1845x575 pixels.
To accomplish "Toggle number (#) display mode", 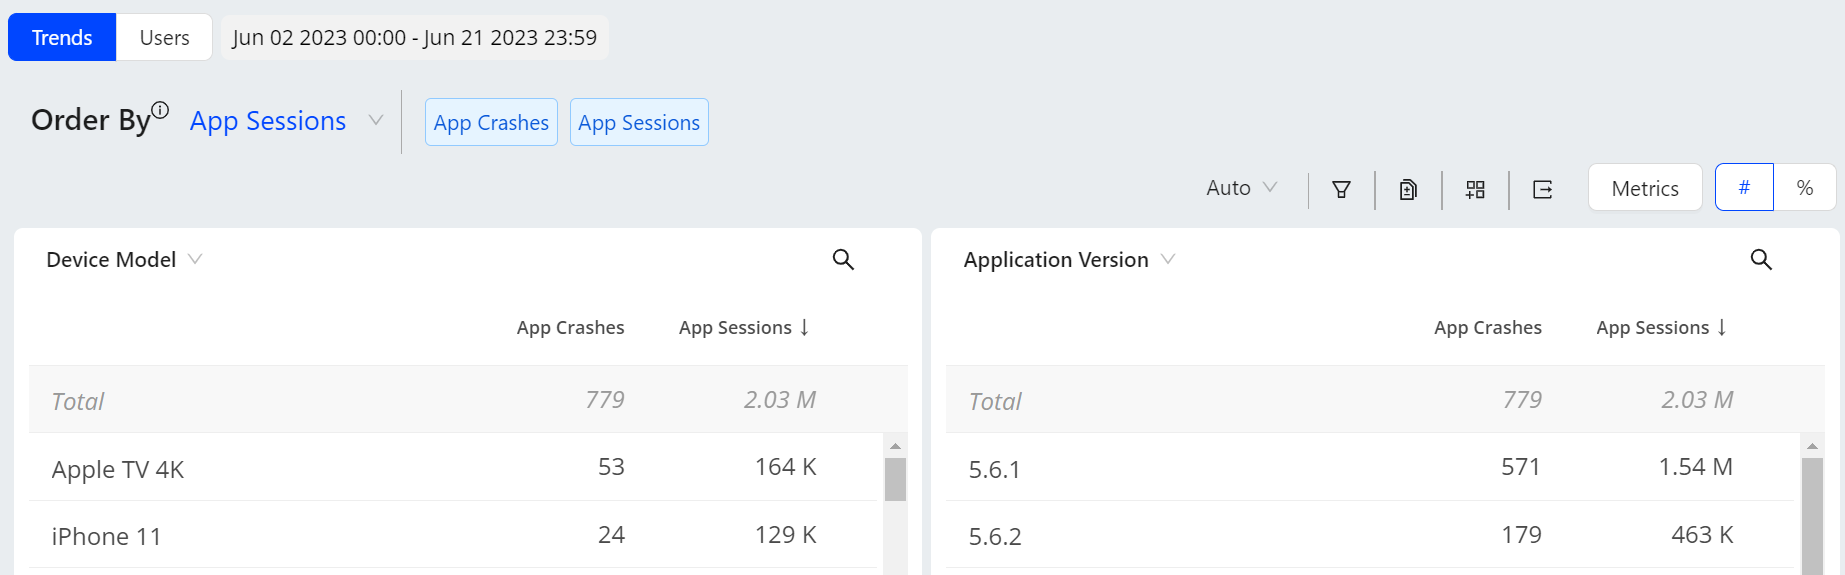I will [x=1744, y=187].
